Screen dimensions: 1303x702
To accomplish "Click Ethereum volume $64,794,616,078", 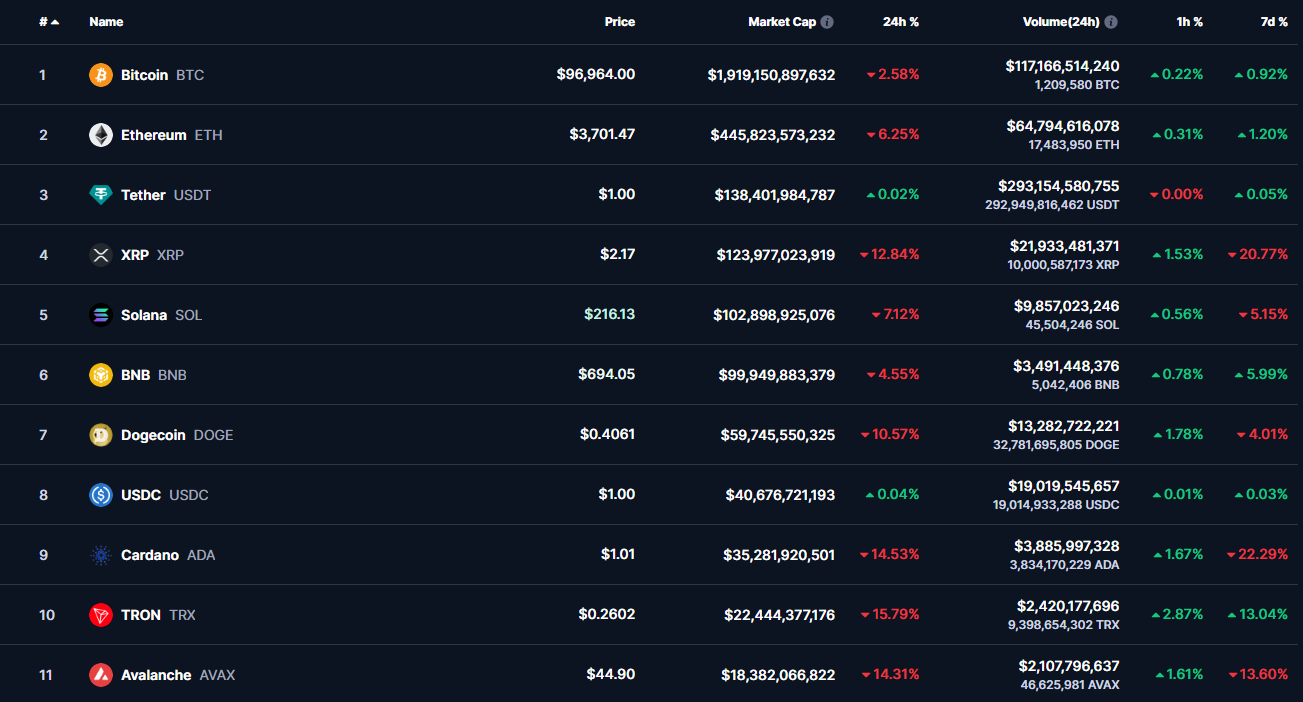I will [x=1063, y=126].
